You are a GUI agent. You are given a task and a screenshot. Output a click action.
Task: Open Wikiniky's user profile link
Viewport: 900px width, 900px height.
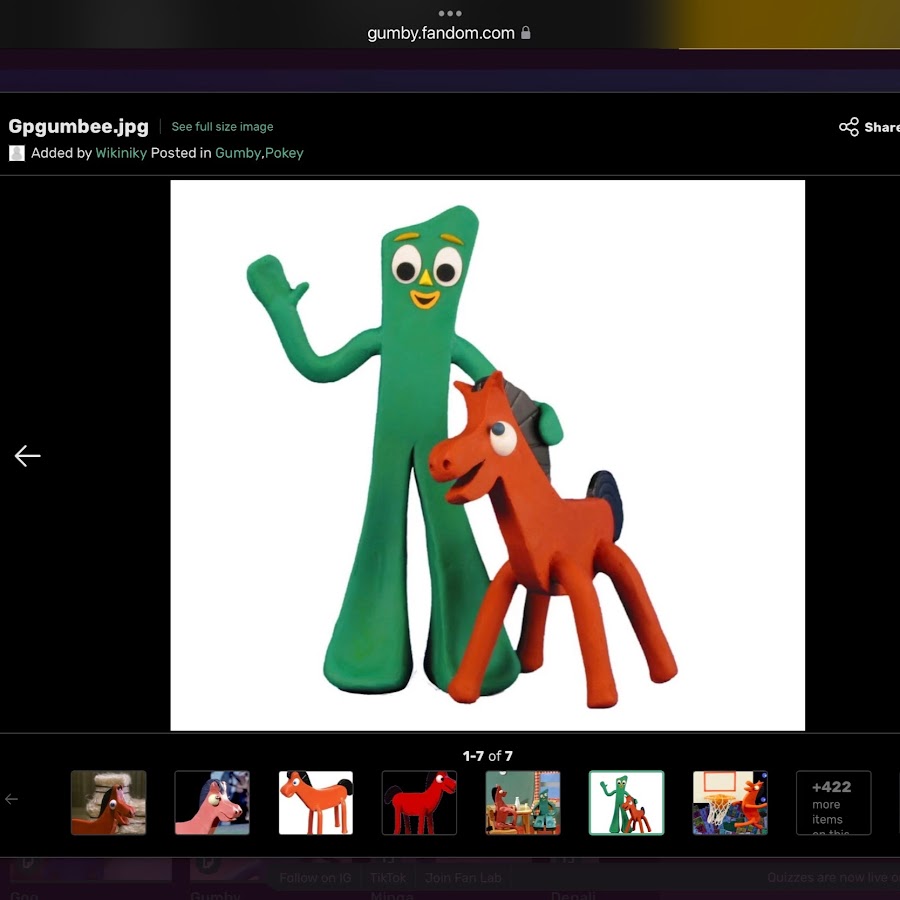click(121, 153)
